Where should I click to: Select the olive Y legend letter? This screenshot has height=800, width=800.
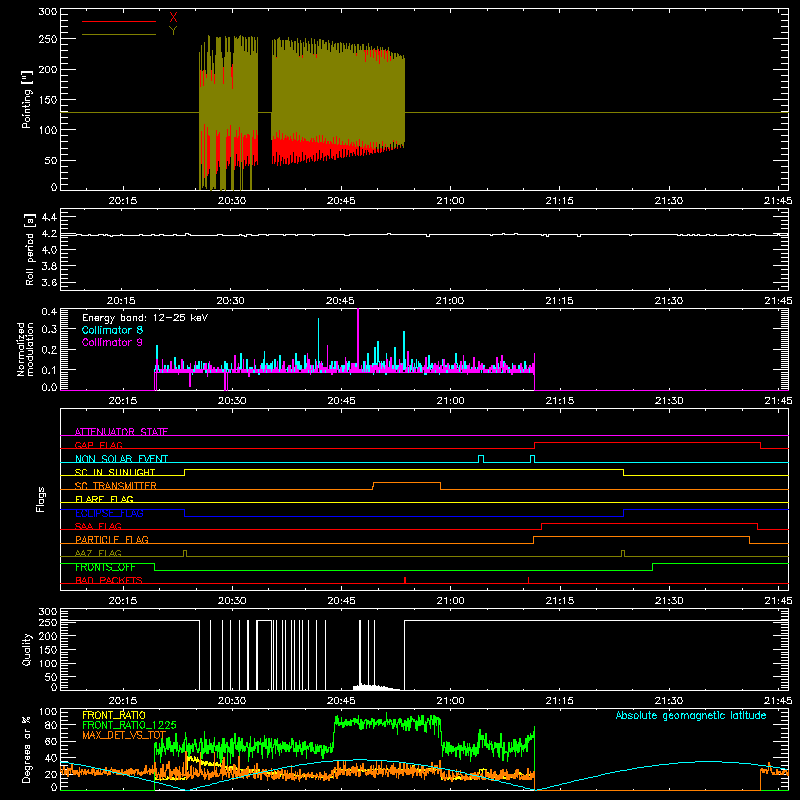tap(173, 31)
